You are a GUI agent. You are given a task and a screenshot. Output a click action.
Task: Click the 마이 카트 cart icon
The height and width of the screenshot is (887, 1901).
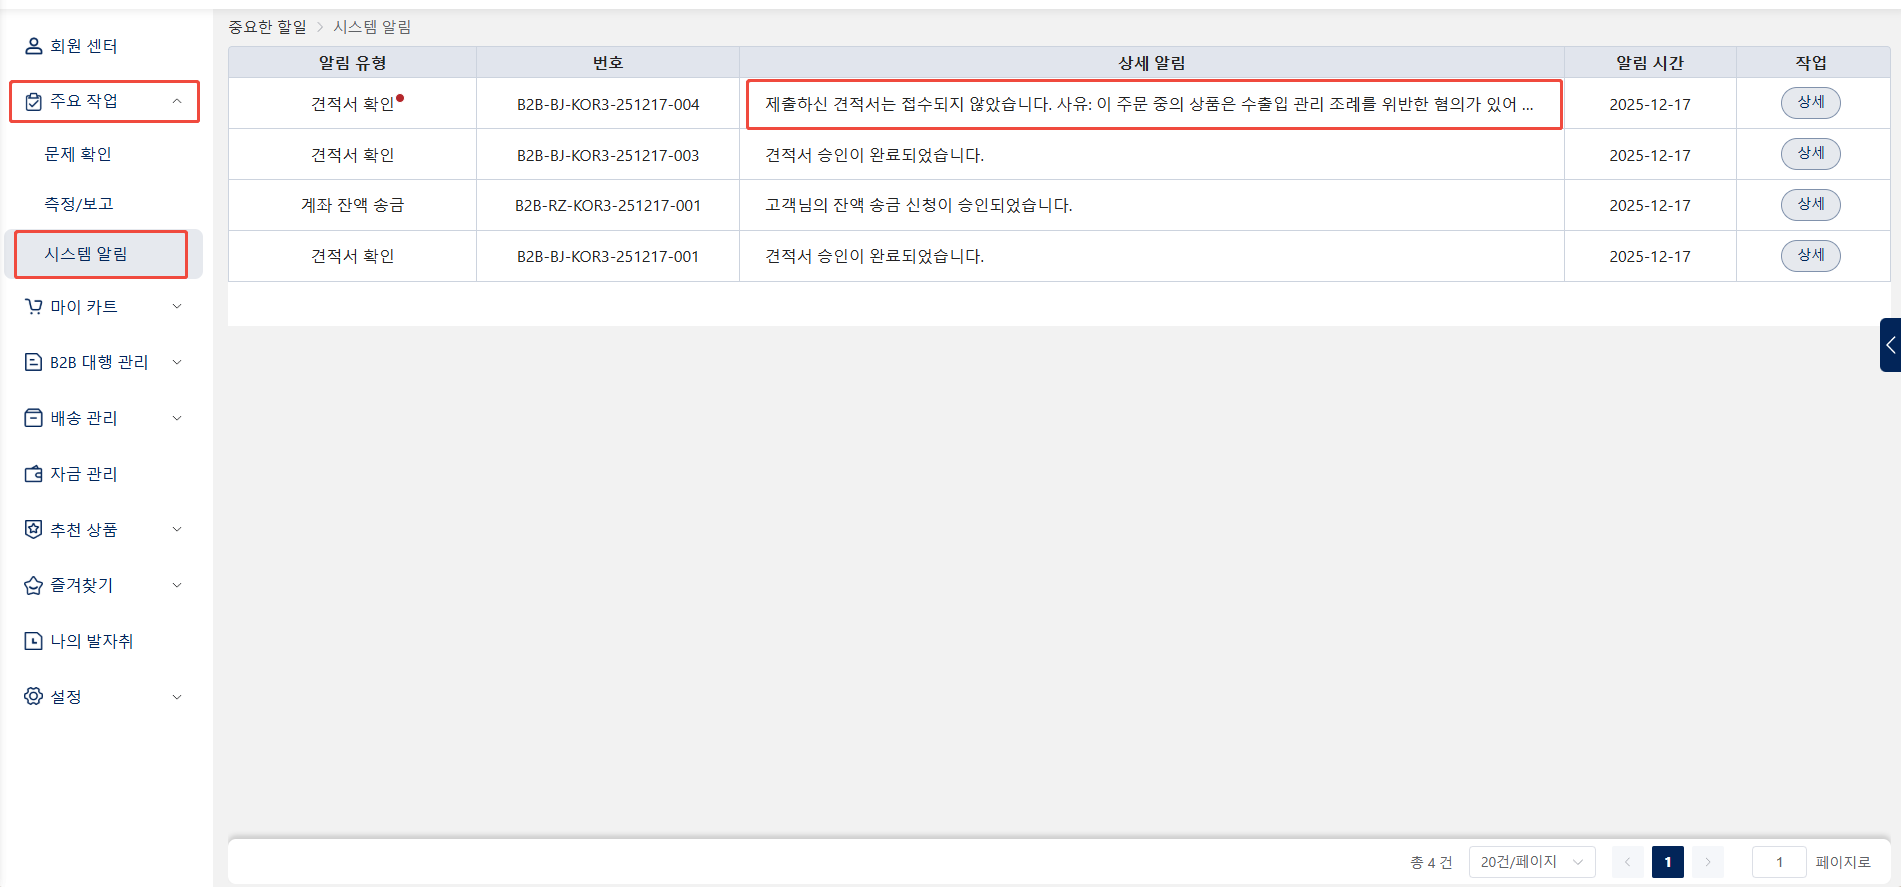click(33, 307)
